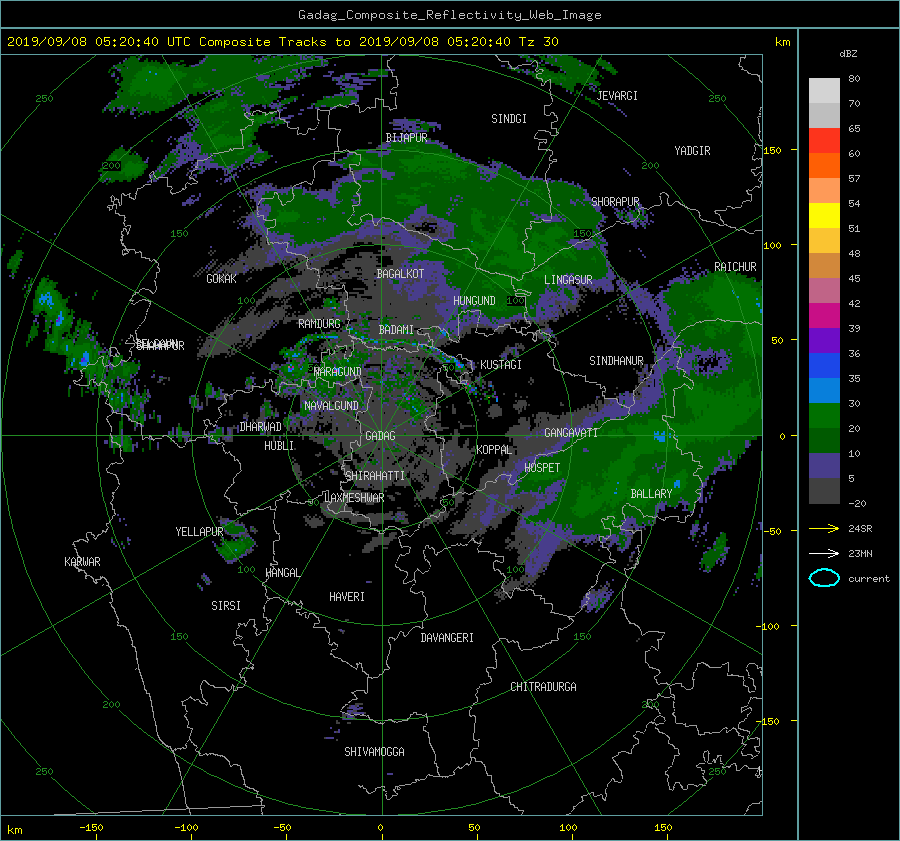Screen dimensions: 900x841
Task: Click the HANGAL label
Action: click(283, 573)
